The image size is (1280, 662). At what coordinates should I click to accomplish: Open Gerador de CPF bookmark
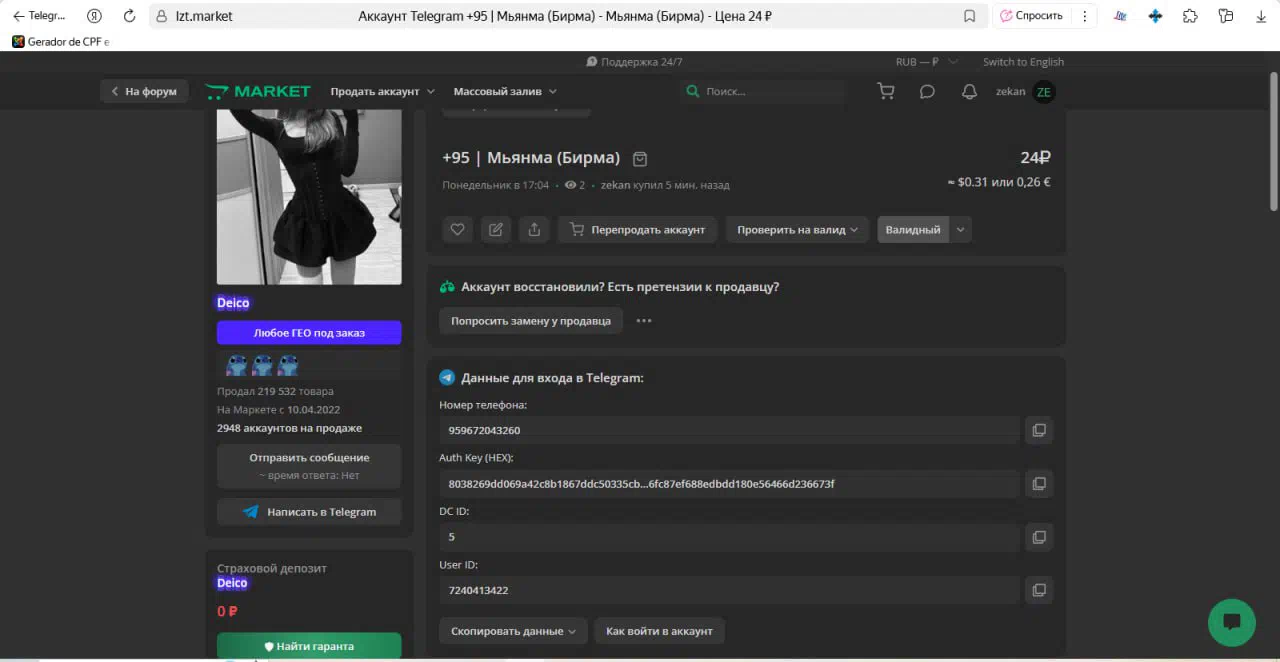tap(60, 42)
